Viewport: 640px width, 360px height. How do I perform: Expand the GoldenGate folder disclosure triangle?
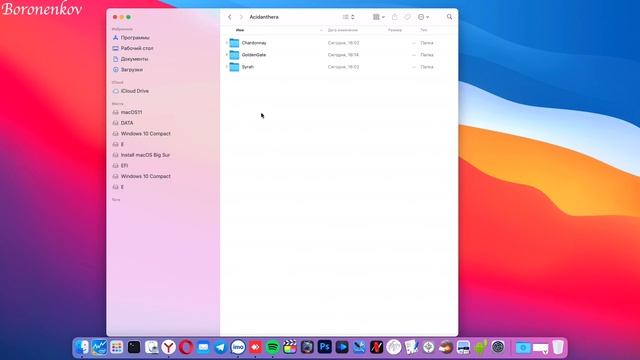227,55
